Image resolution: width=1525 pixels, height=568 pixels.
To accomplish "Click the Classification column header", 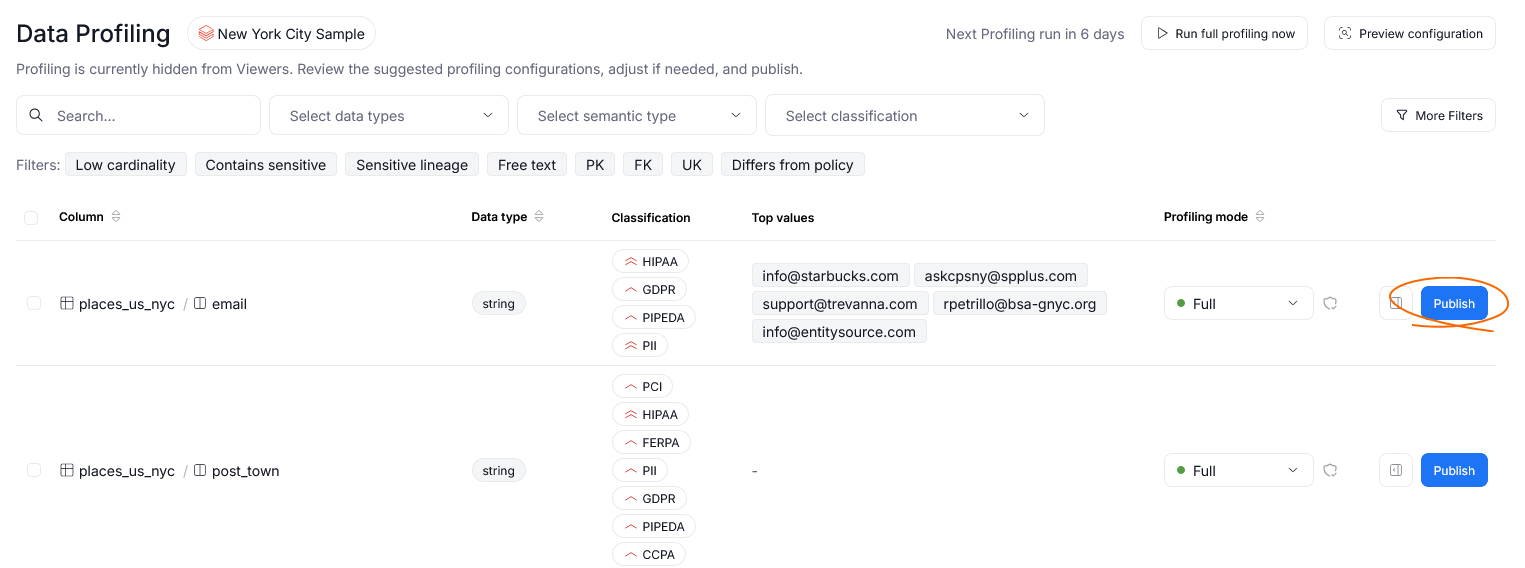I will (x=651, y=217).
